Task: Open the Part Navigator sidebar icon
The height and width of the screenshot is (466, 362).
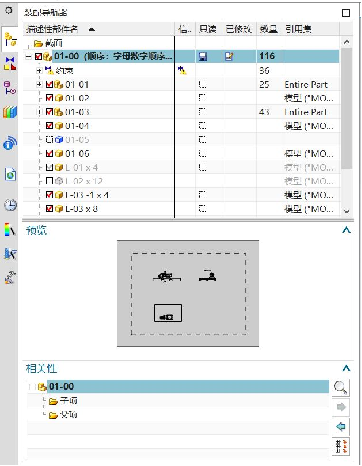Action: pos(10,88)
